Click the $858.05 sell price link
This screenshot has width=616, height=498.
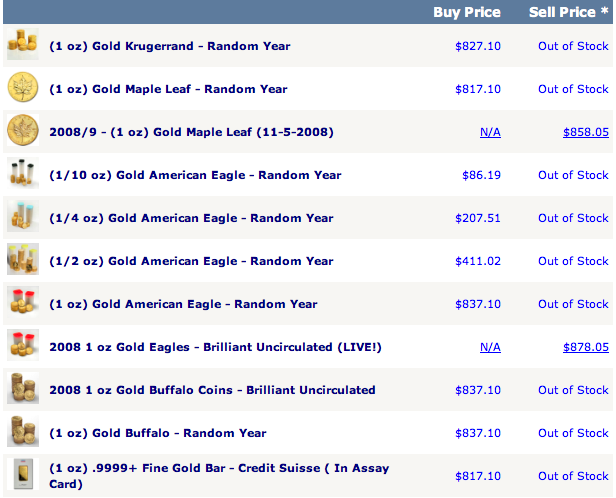(586, 132)
